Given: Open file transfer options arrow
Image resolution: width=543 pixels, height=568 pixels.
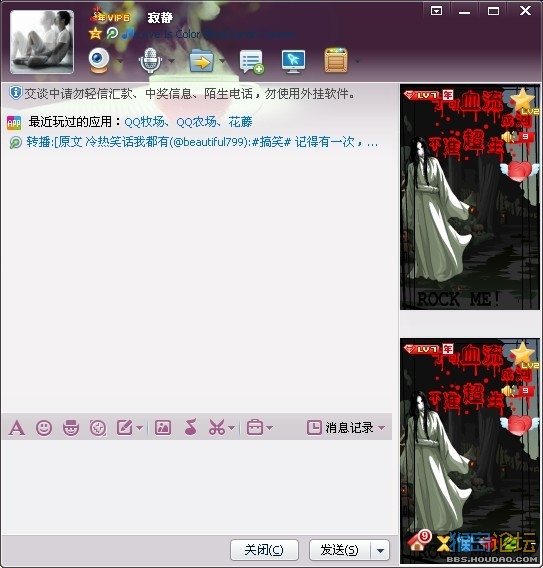Looking at the screenshot, I should 222,61.
